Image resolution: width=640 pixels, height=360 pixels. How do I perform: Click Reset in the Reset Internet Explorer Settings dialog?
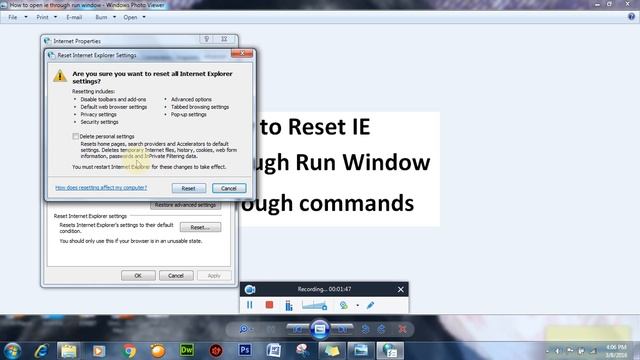[x=189, y=188]
